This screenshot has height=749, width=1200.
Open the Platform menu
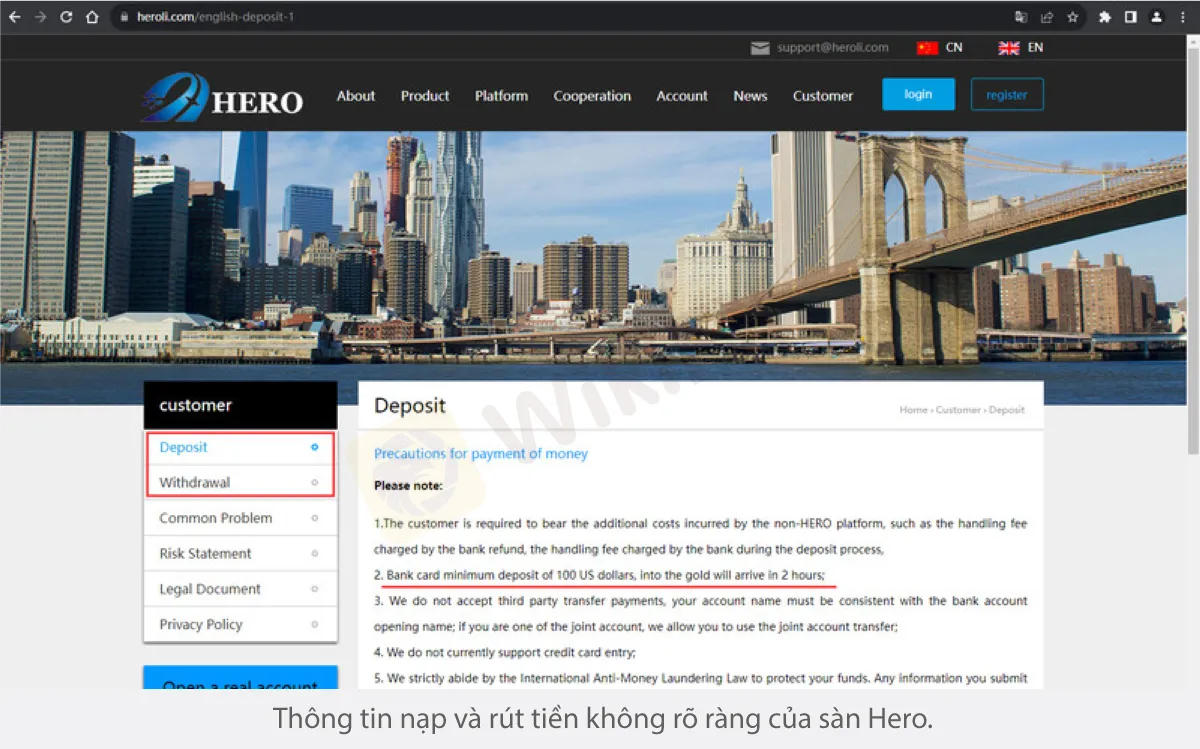(501, 96)
